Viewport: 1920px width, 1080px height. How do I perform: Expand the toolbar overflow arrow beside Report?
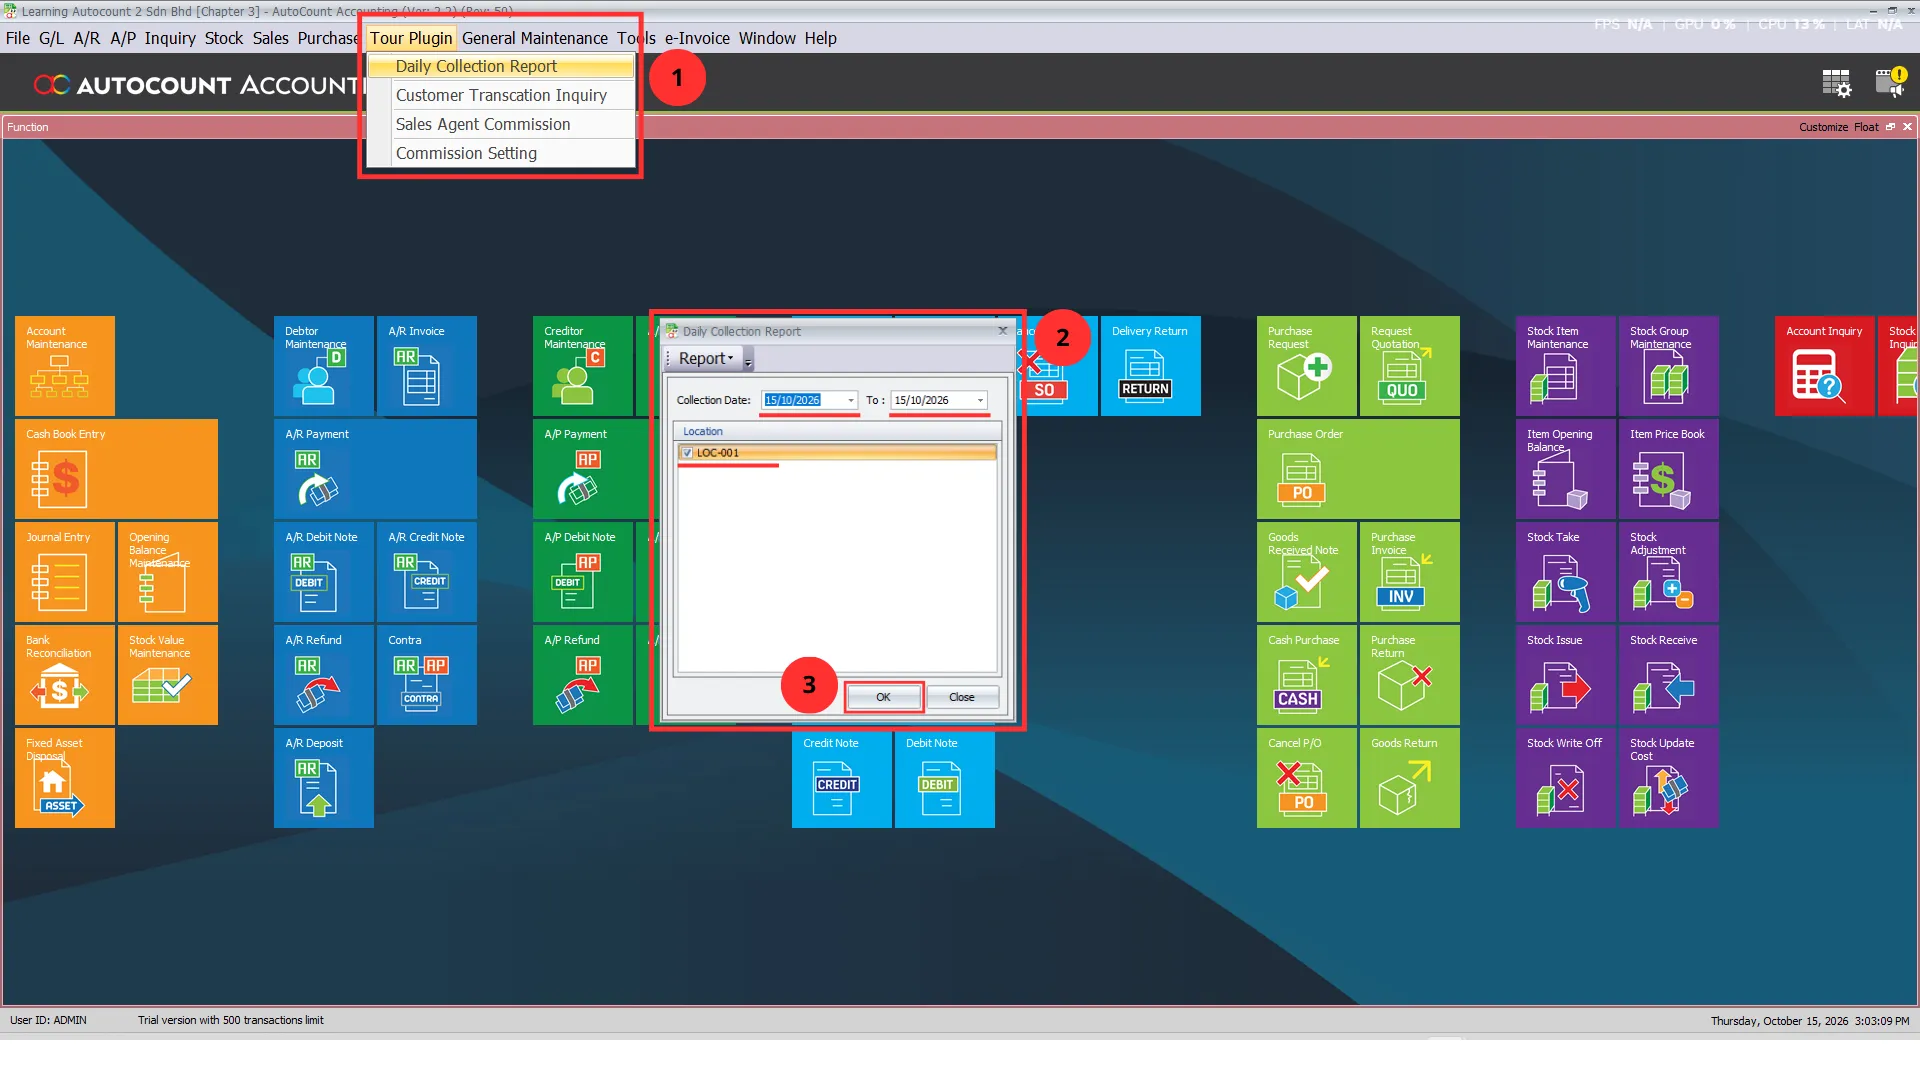tap(748, 360)
